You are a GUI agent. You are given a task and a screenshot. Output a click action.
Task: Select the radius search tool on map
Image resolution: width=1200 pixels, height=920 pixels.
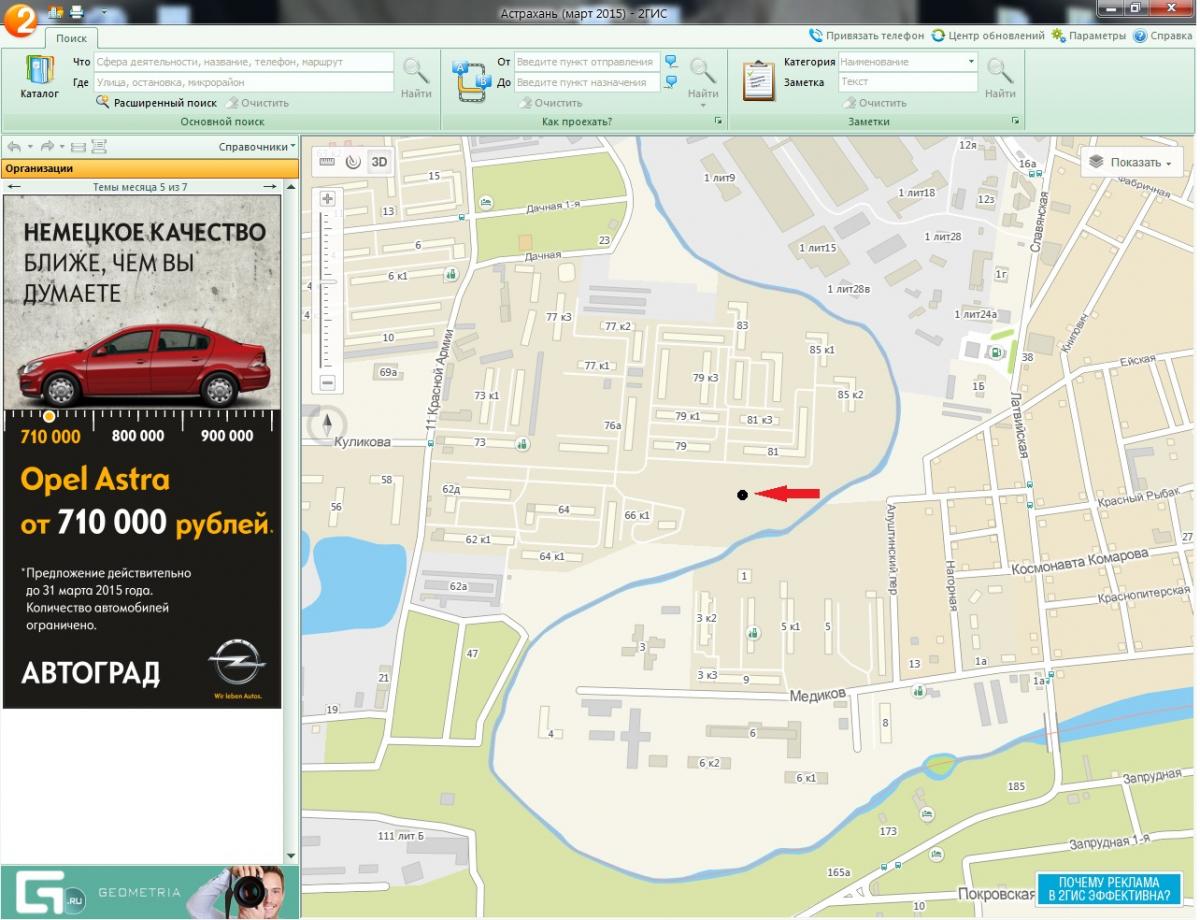(x=353, y=161)
